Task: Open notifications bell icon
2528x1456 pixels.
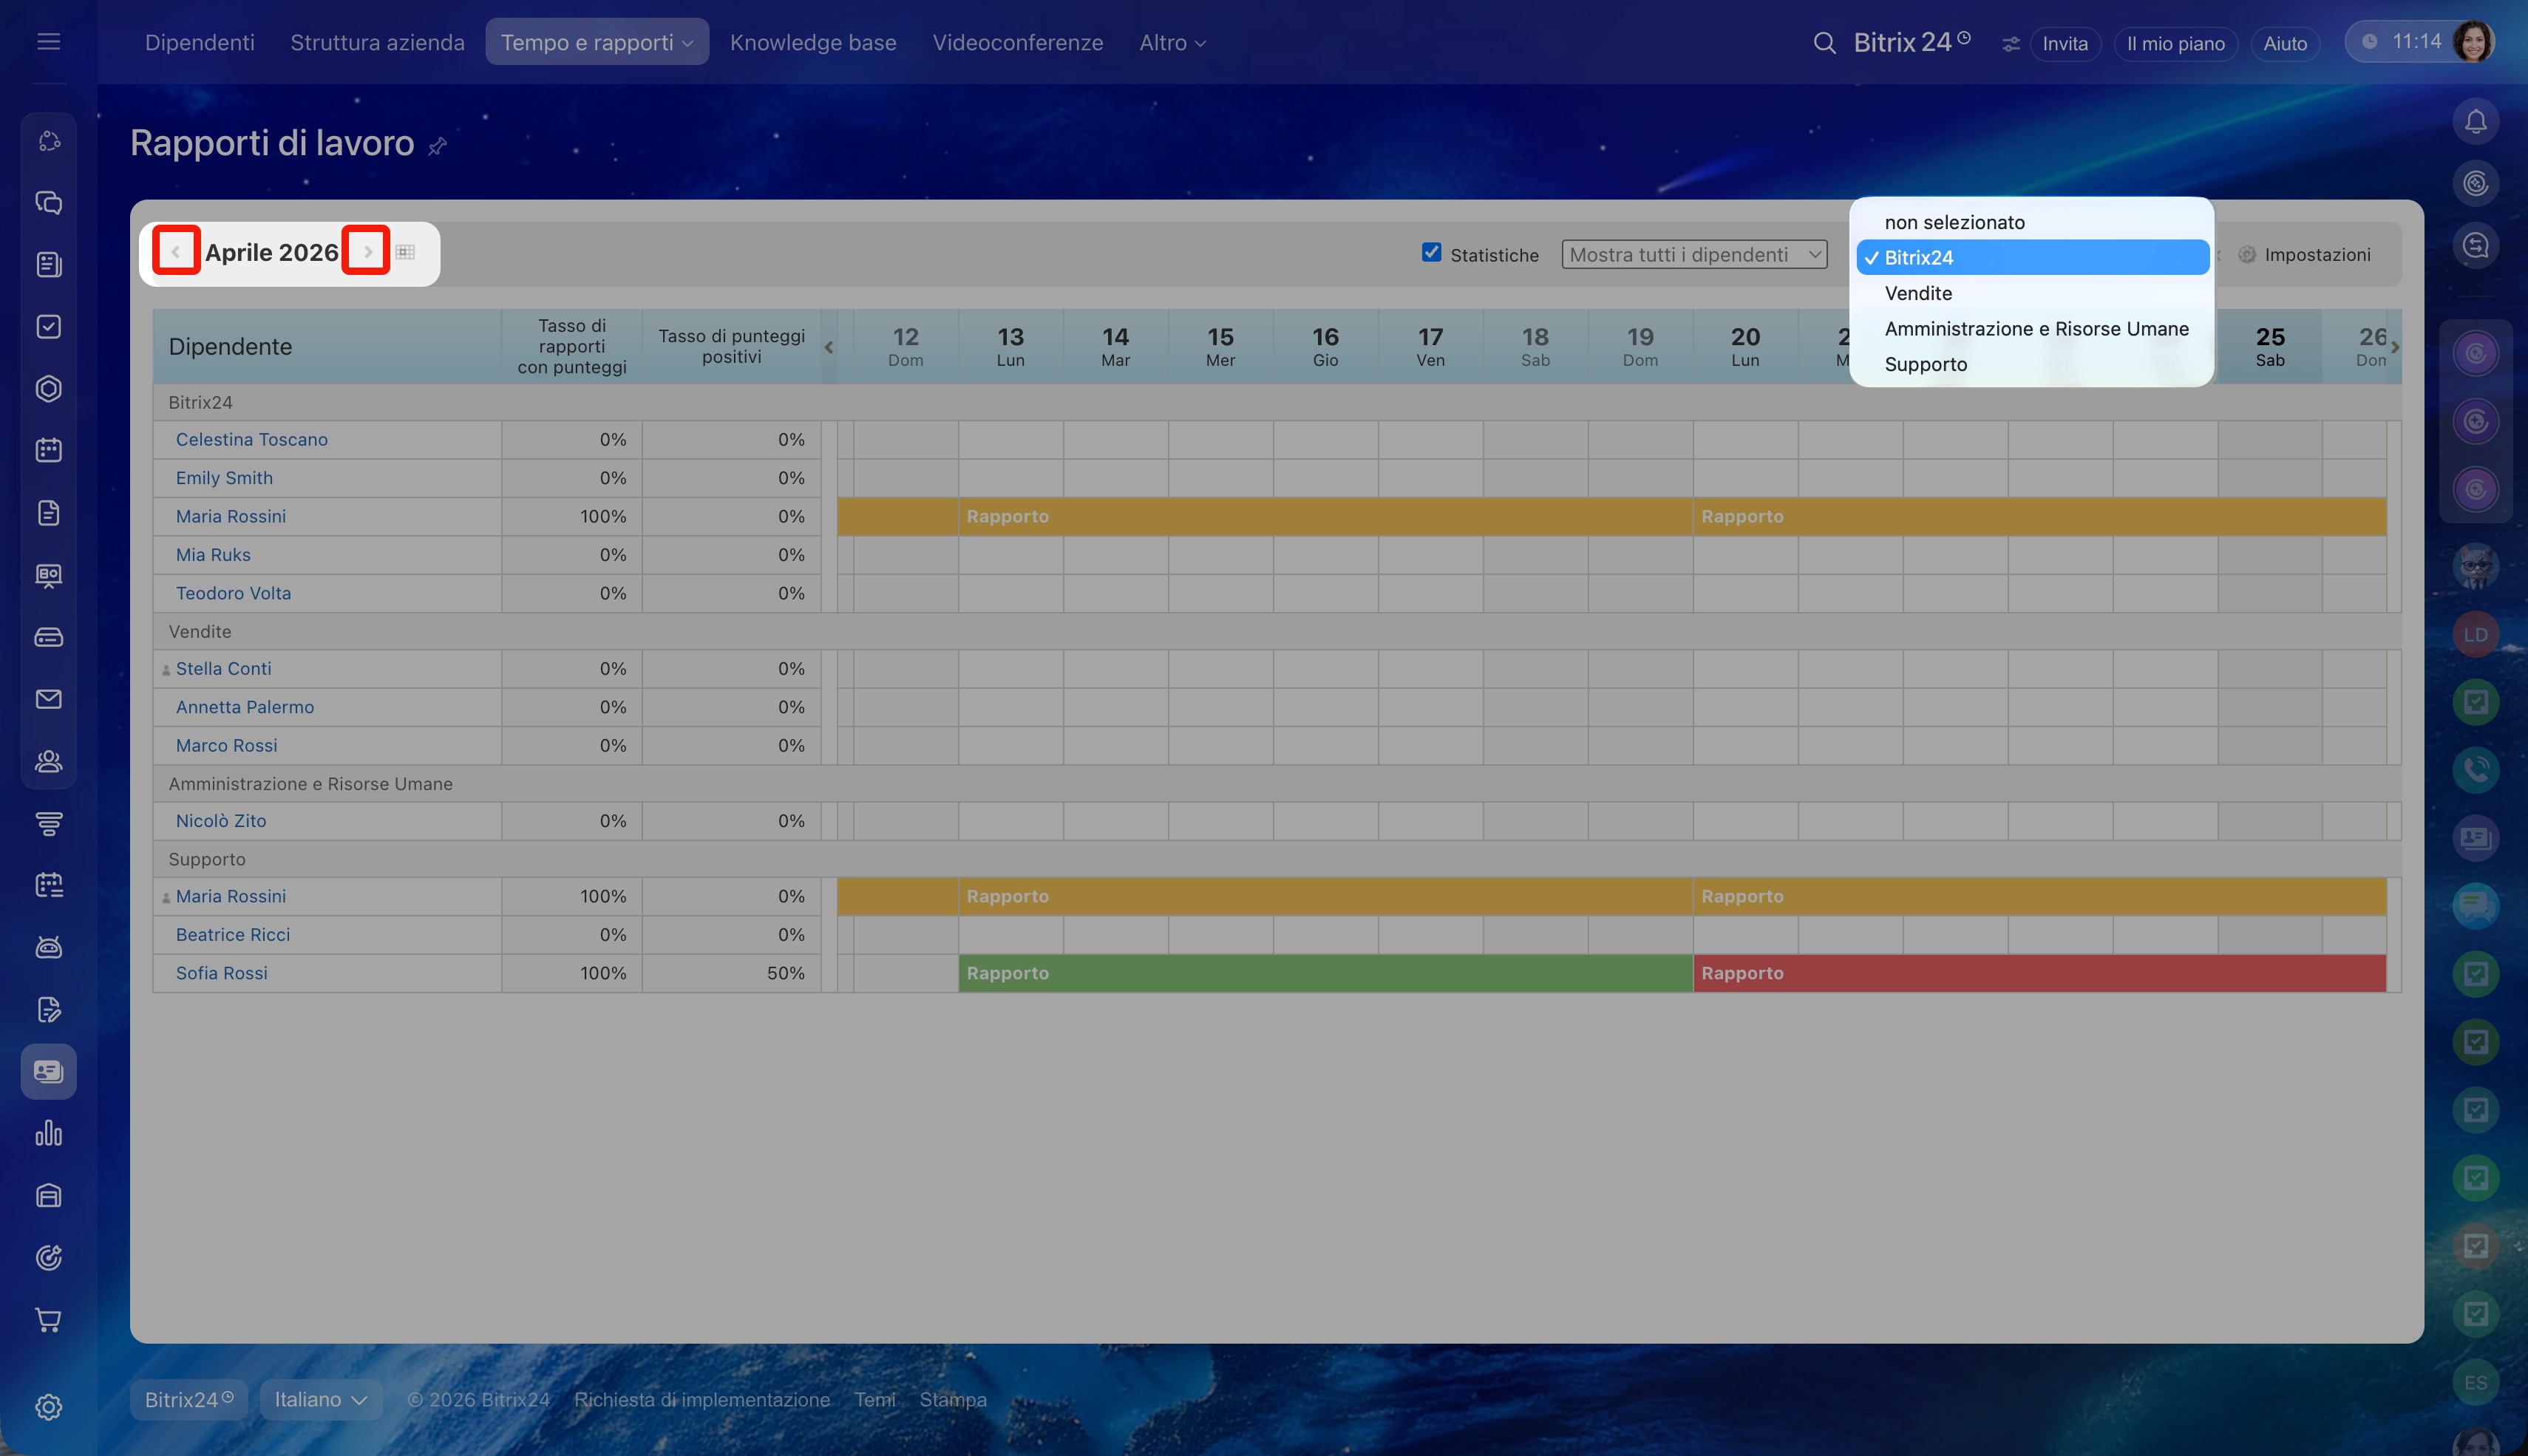Action: point(2475,122)
